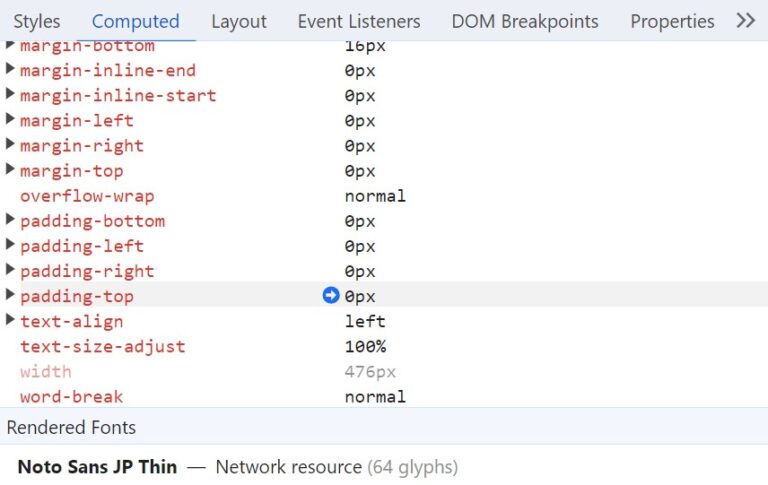
Task: Click the grayed-out width property
Action: coord(46,372)
